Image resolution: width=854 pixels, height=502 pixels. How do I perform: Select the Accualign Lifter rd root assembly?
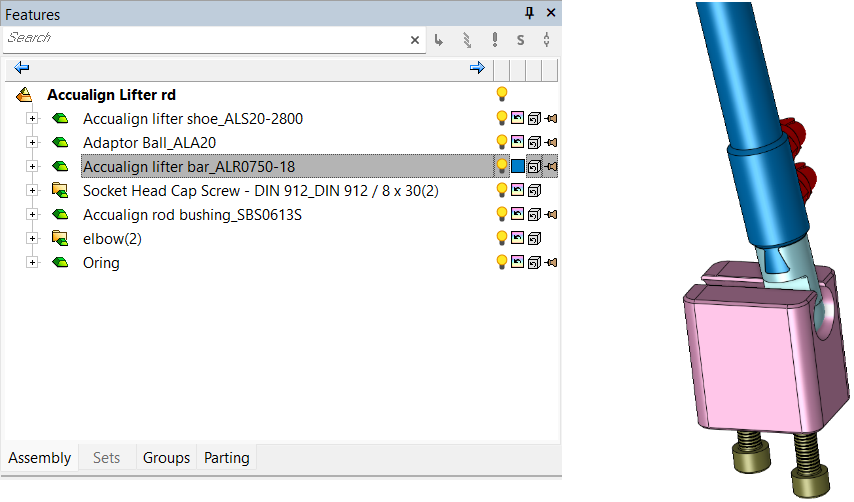pos(111,95)
